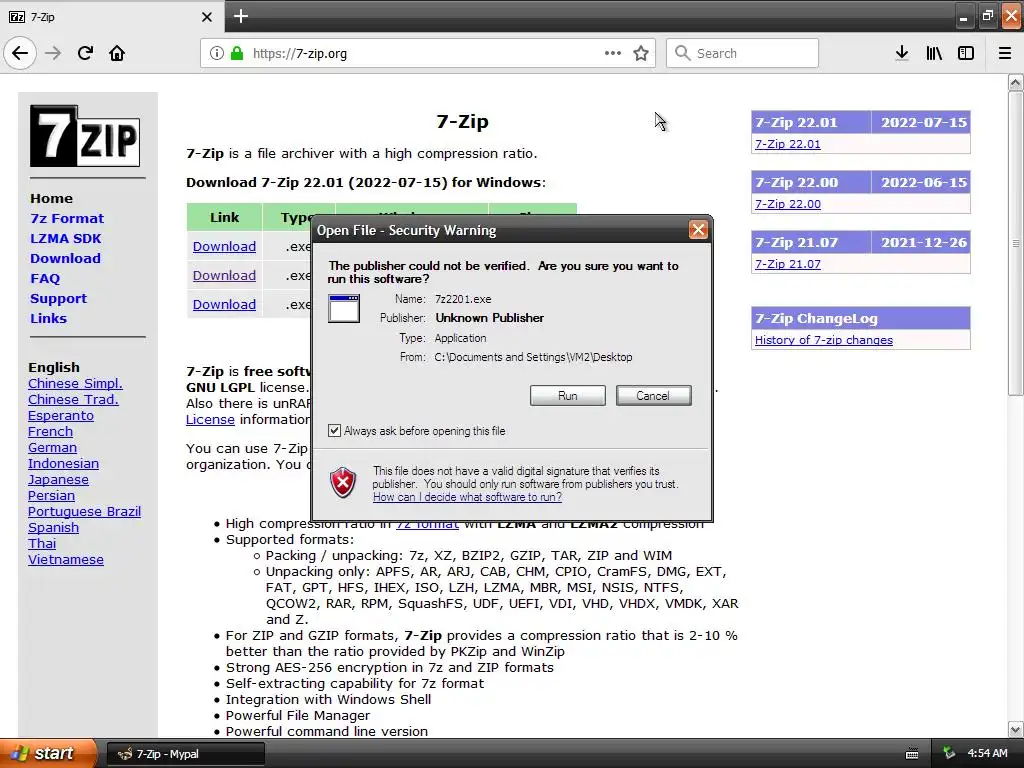The height and width of the screenshot is (768, 1024).
Task: Switch language to Vietnamese
Action: (x=66, y=560)
